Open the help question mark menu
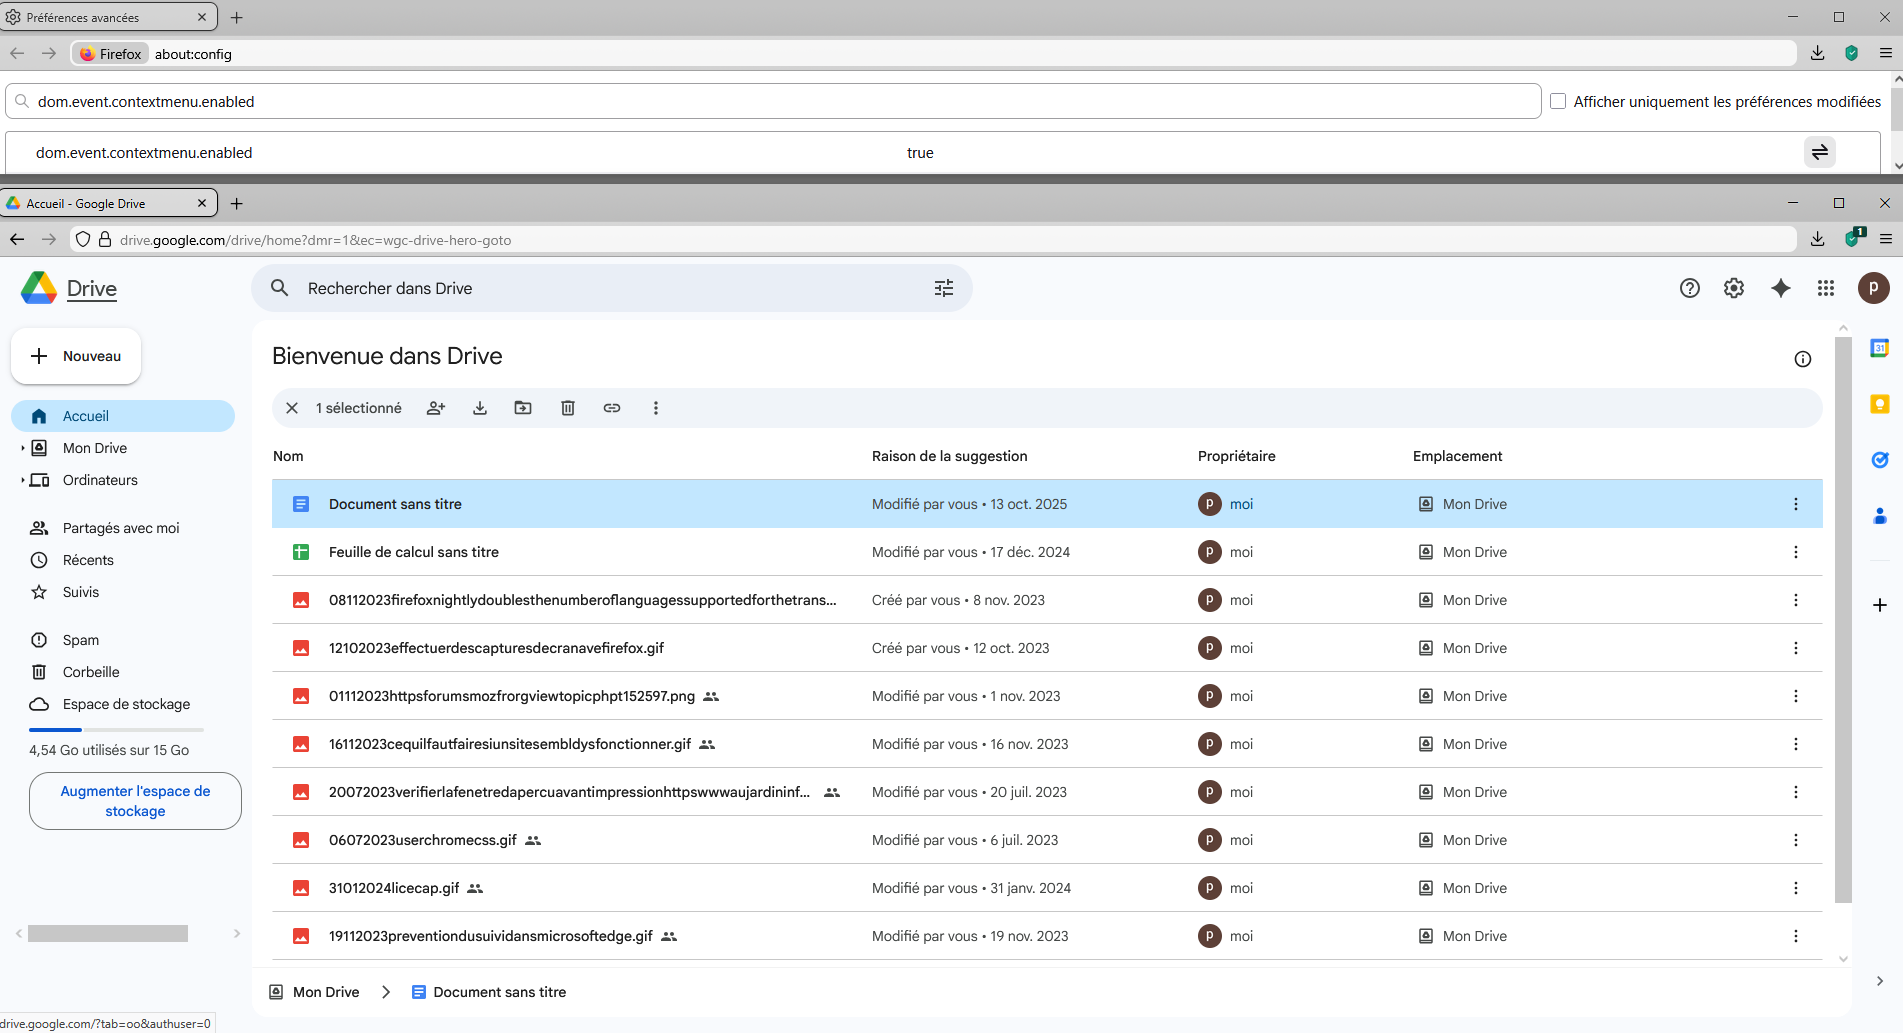 pyautogui.click(x=1690, y=288)
